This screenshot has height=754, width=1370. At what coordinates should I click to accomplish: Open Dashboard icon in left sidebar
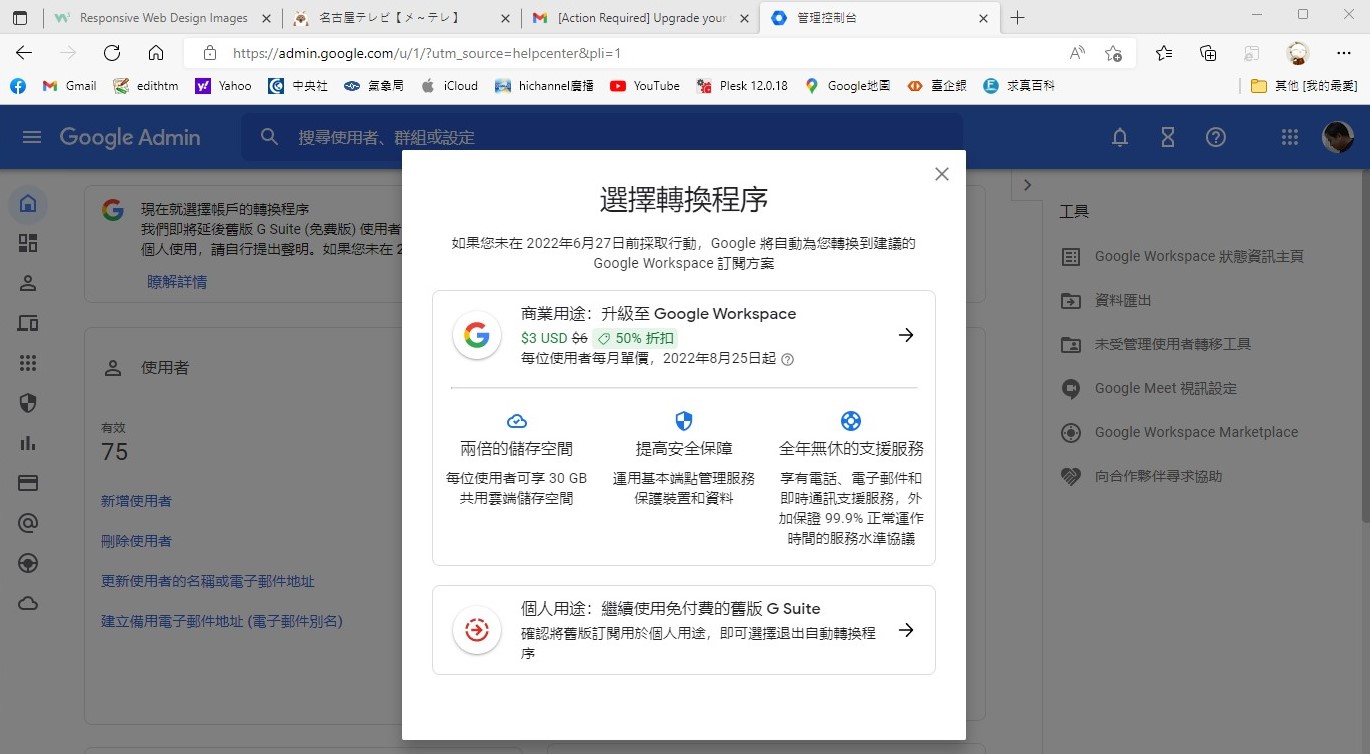(28, 243)
